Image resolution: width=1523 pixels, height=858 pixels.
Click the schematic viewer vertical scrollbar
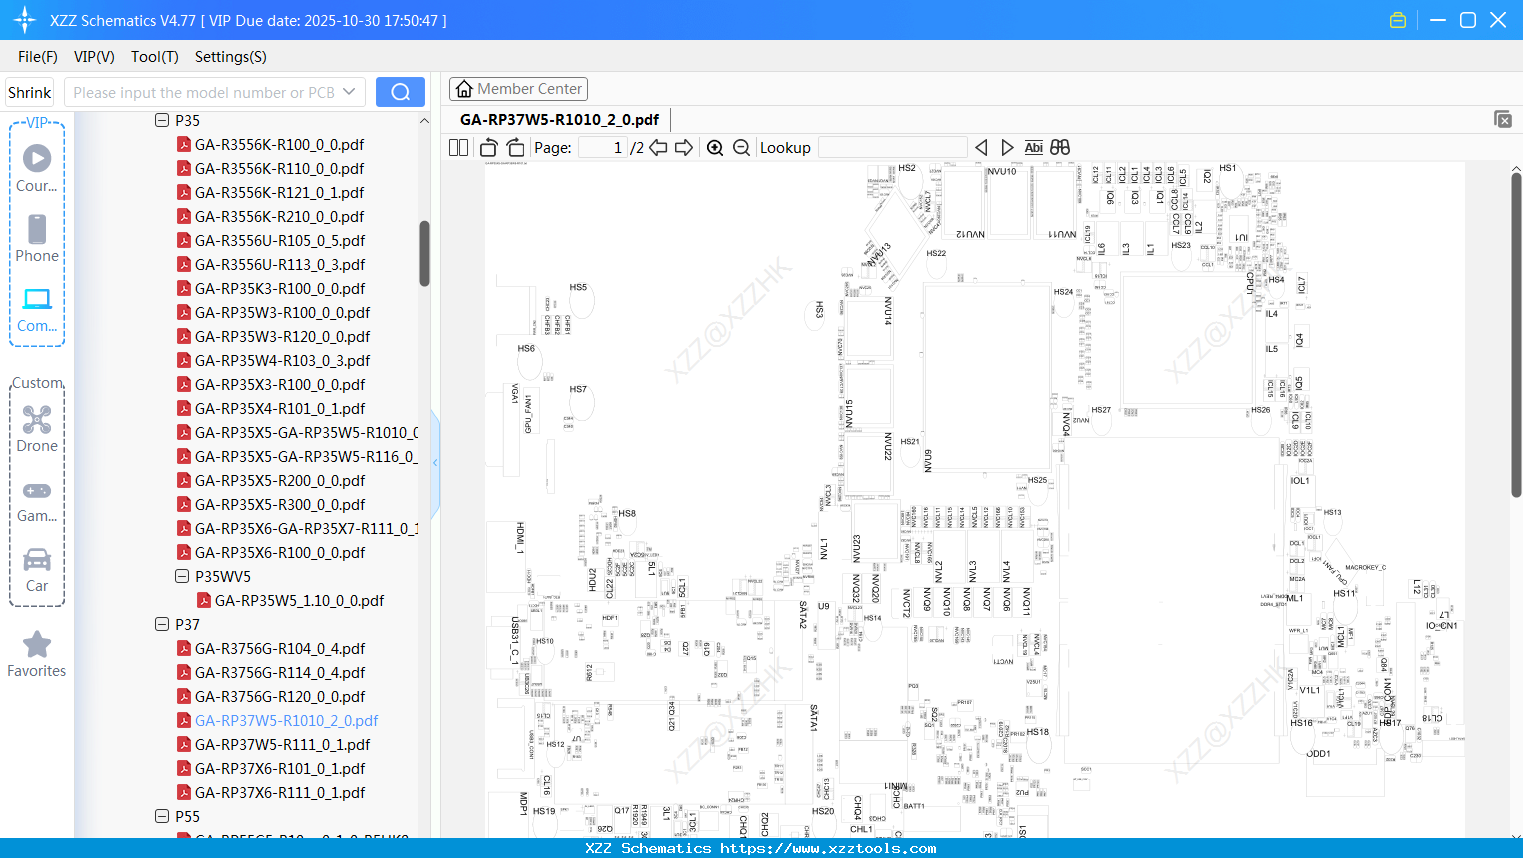[x=1516, y=335]
